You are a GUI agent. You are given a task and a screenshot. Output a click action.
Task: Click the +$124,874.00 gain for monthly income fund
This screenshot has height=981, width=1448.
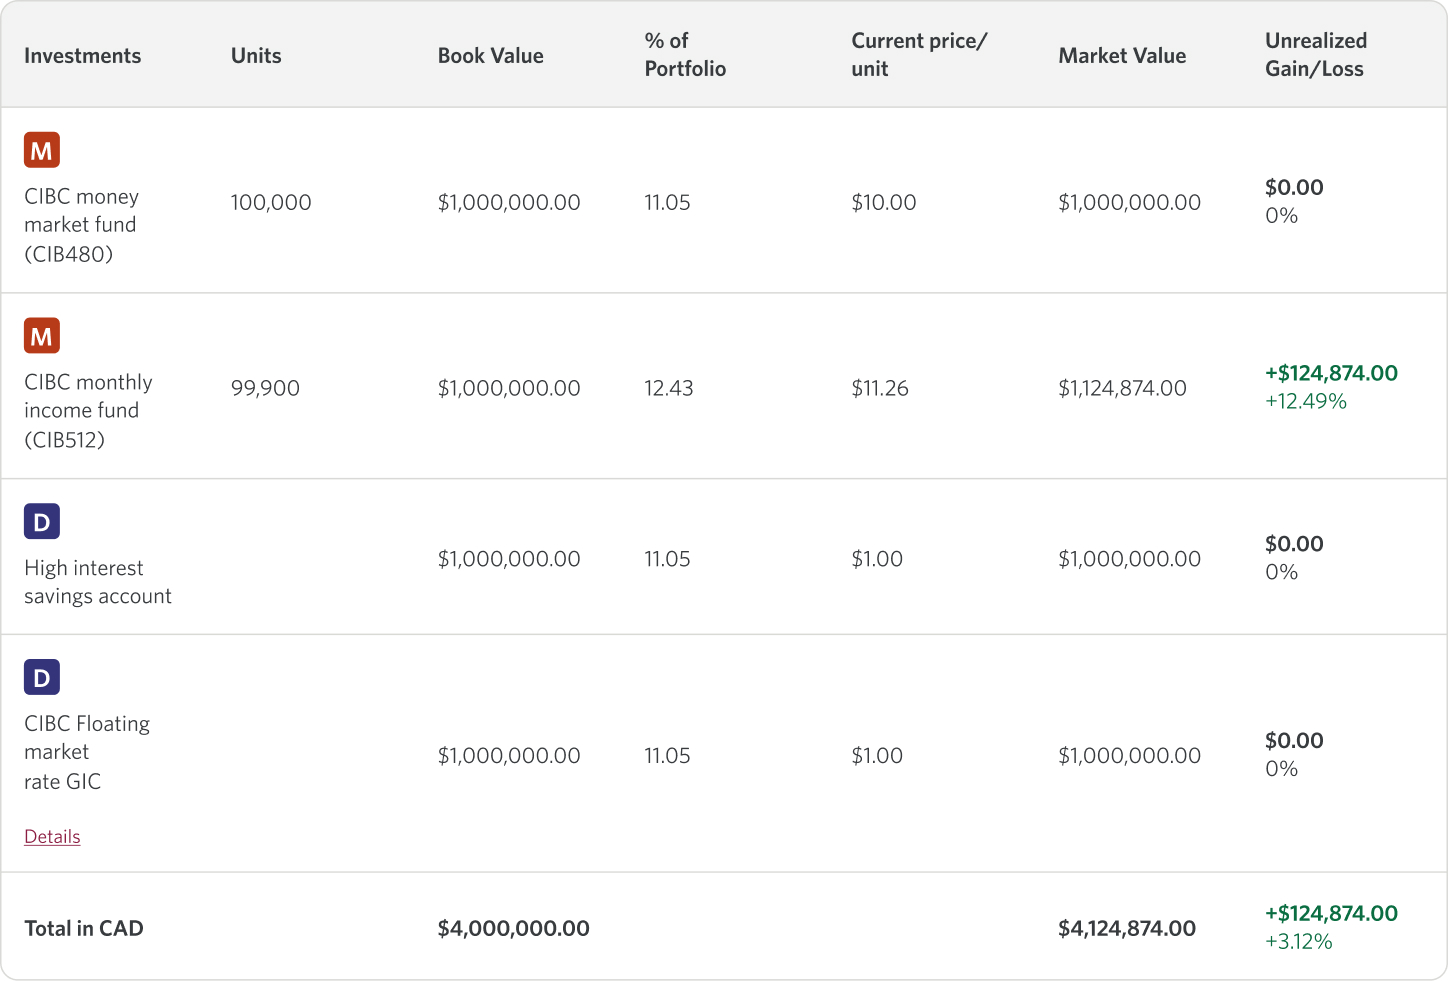tap(1331, 373)
